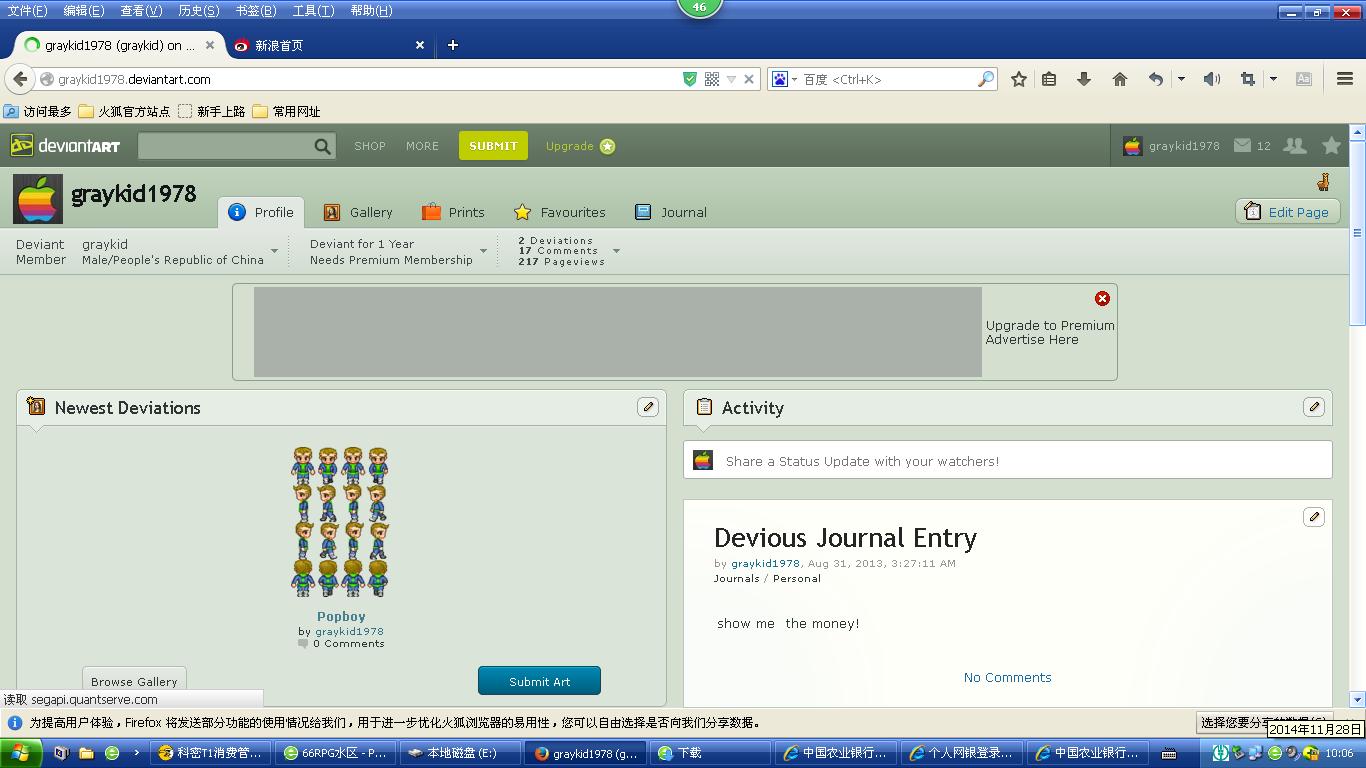Switch to the Gallery tab
Screen dimensions: 1366x768
click(x=358, y=212)
